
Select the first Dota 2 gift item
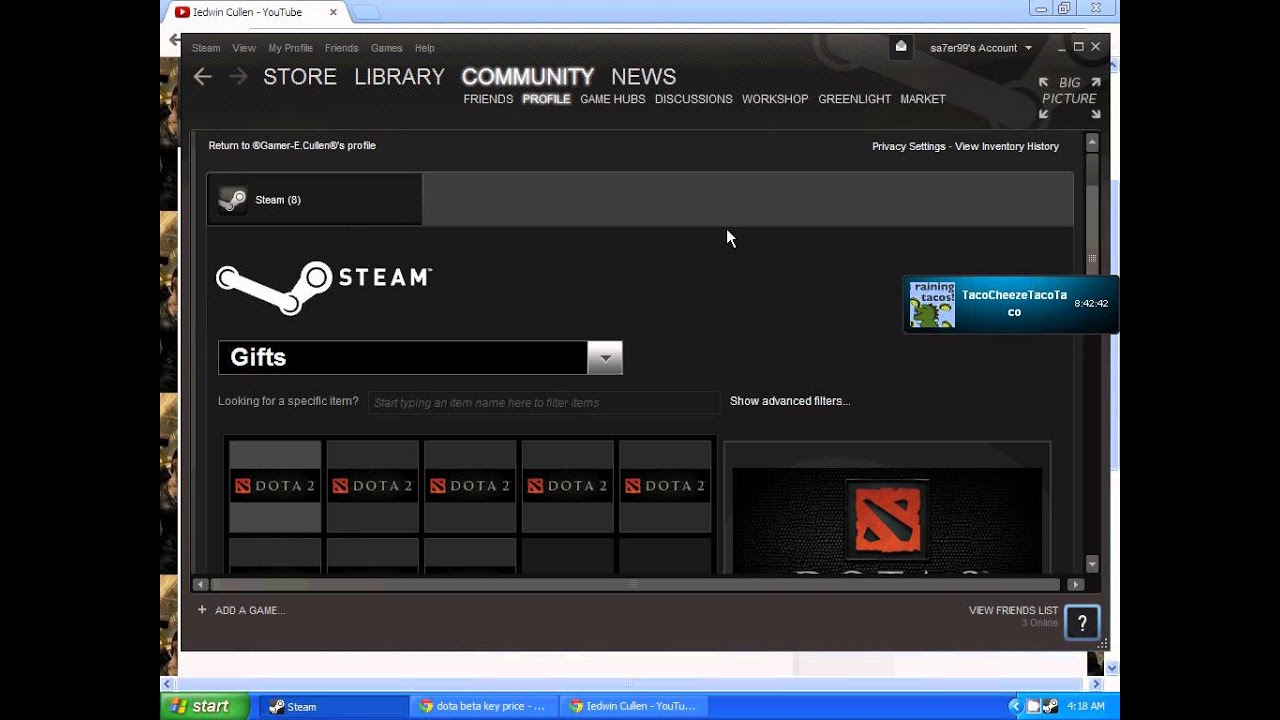tap(275, 486)
